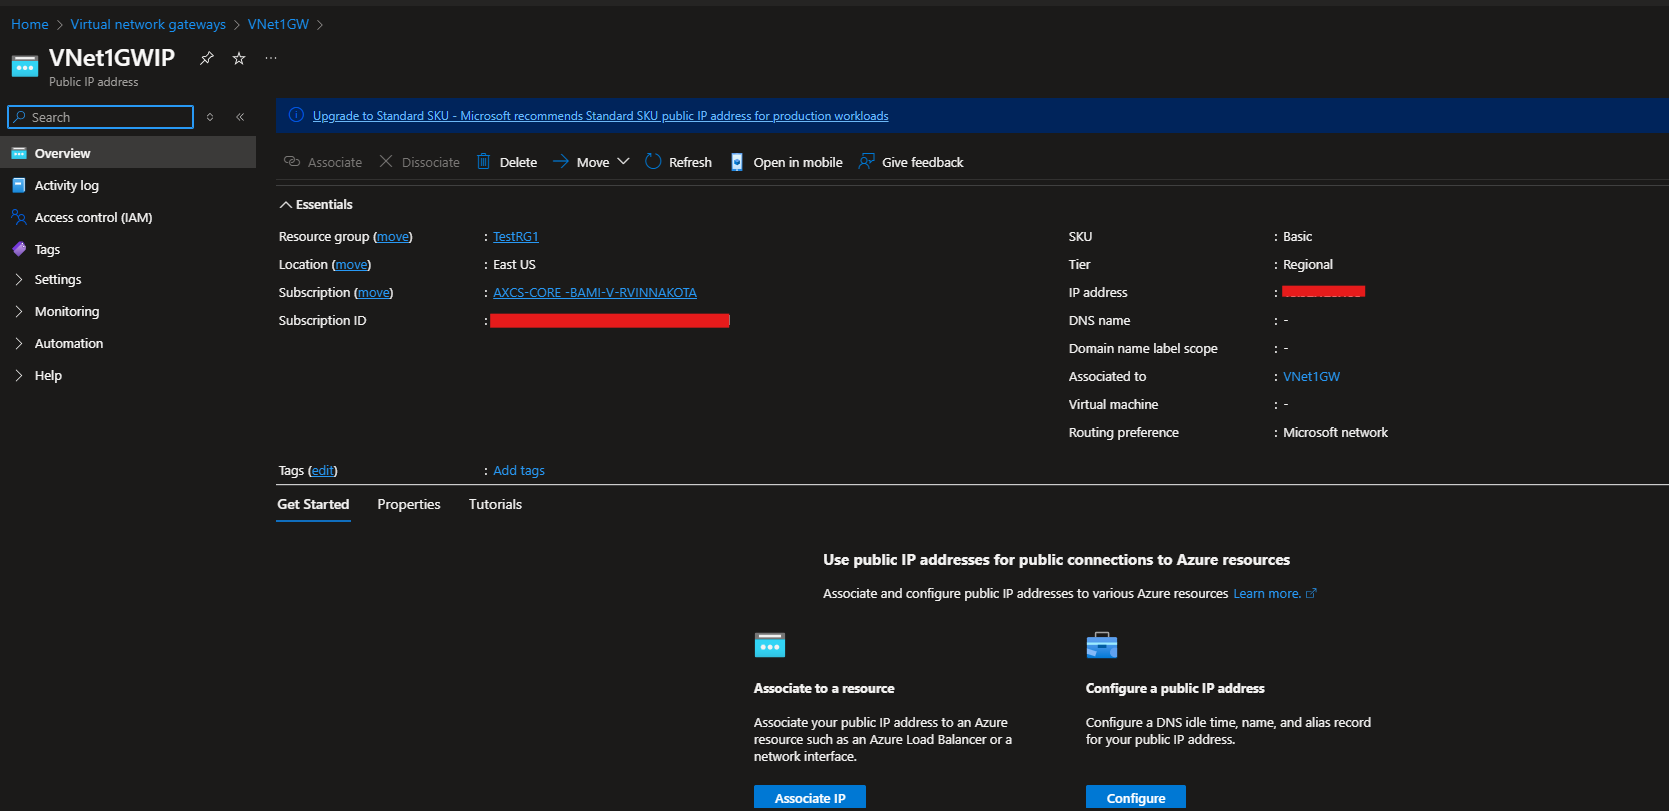Open the associated VNet1GW link
Screen dimensions: 1669x811
click(x=1311, y=377)
